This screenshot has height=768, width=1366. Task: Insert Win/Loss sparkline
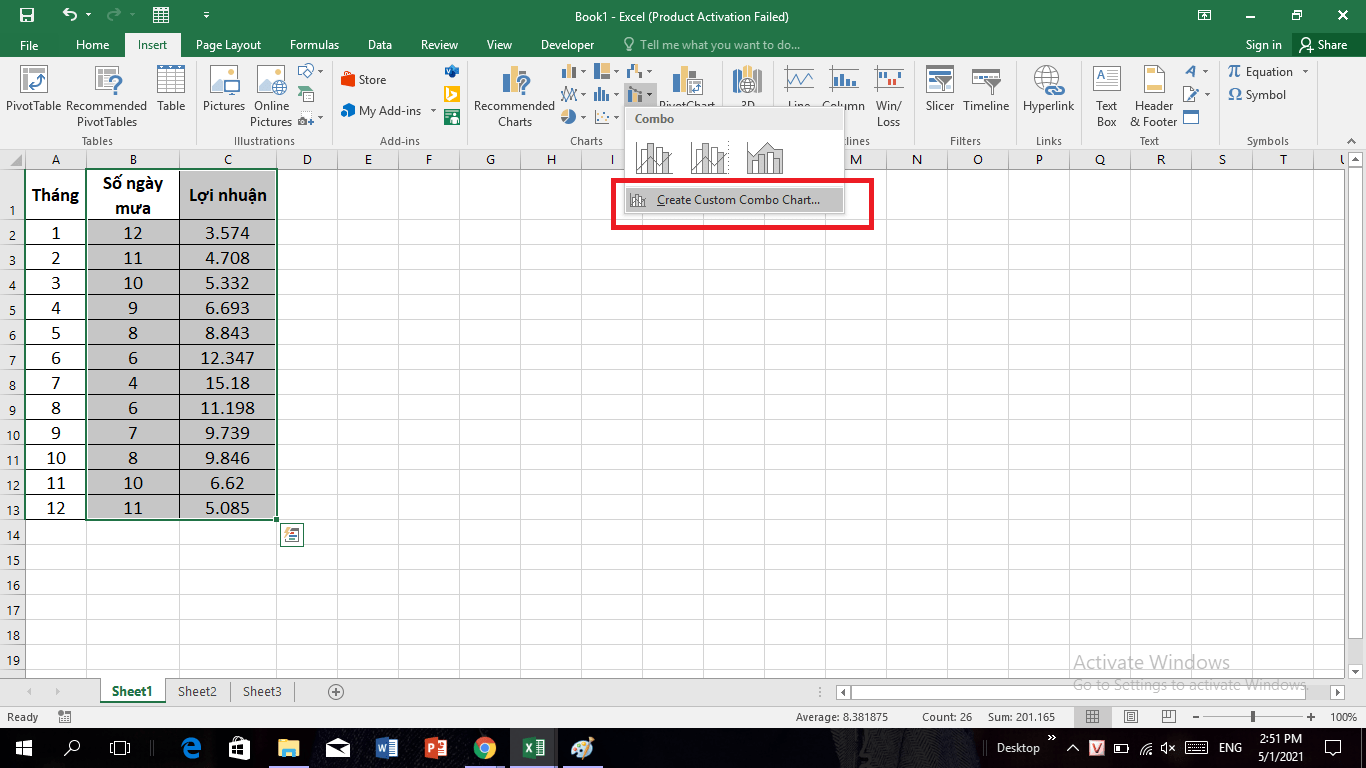coord(889,96)
